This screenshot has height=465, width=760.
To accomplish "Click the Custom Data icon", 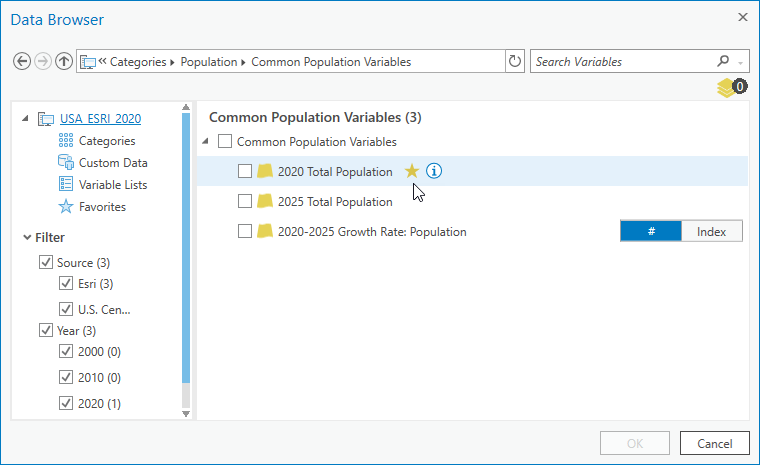I will tap(66, 162).
